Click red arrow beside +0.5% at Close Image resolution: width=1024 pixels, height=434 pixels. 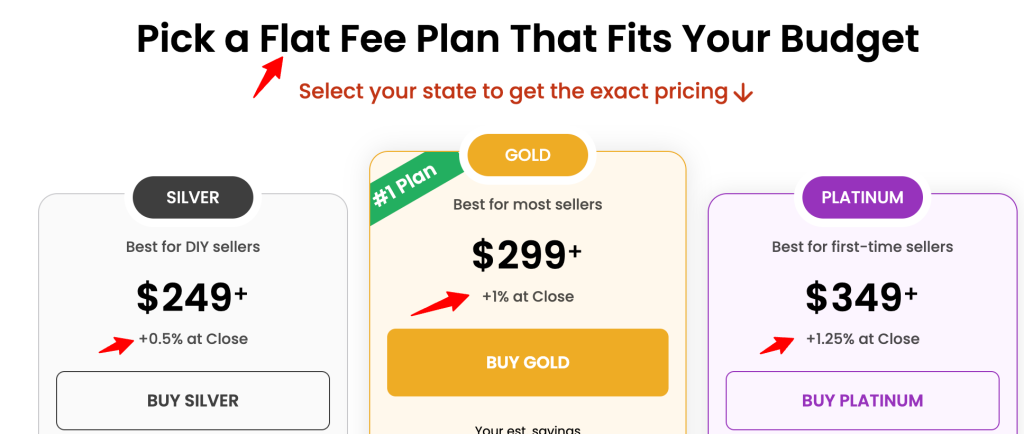[x=115, y=345]
